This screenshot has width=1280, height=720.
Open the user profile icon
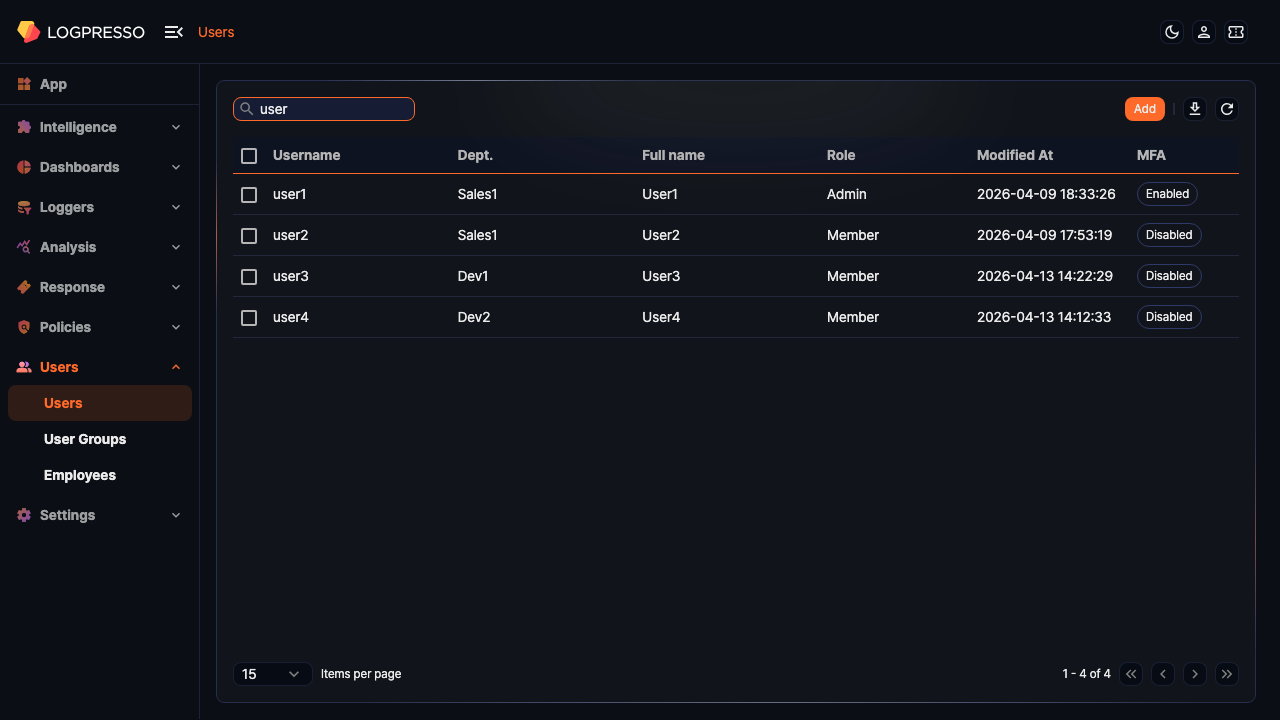[x=1204, y=32]
